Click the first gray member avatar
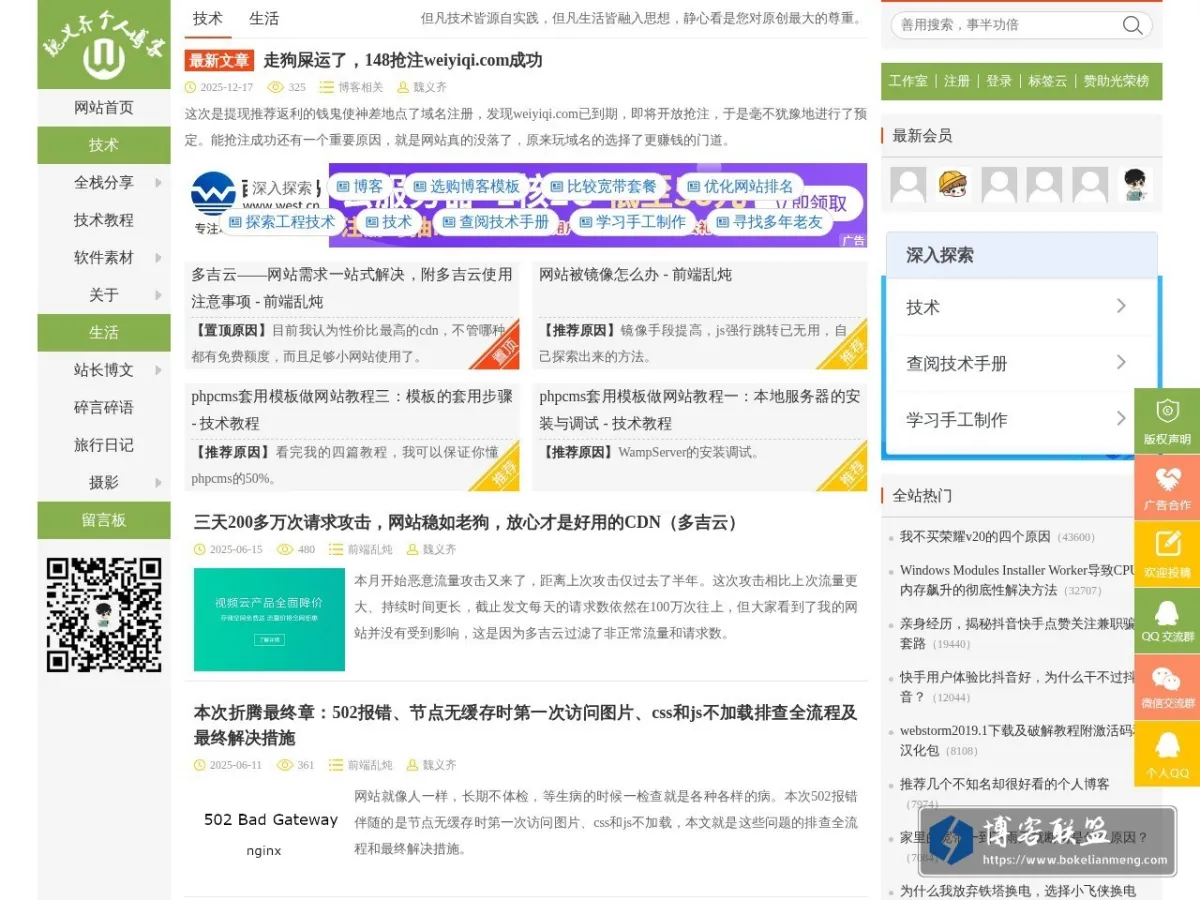The image size is (1200, 900). pos(908,185)
